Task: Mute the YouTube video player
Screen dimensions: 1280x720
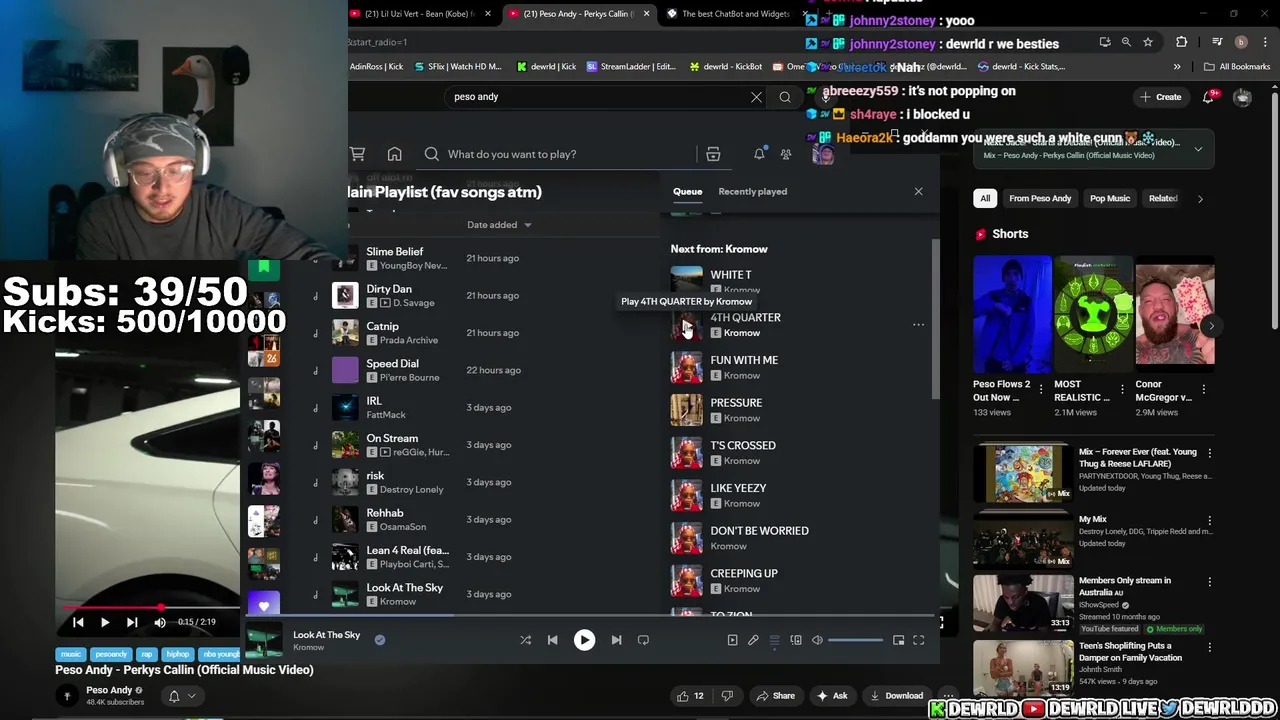Action: (160, 622)
